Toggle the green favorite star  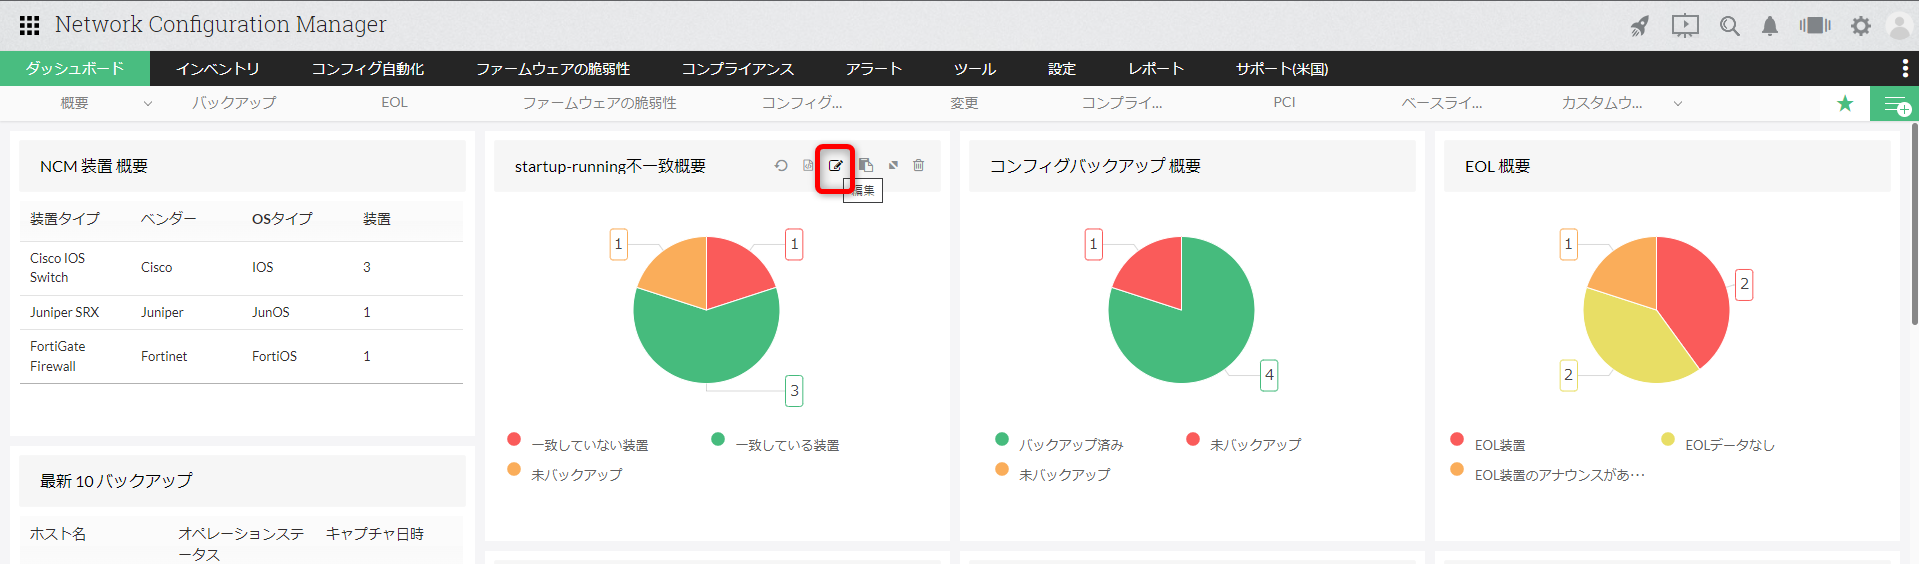click(x=1845, y=104)
